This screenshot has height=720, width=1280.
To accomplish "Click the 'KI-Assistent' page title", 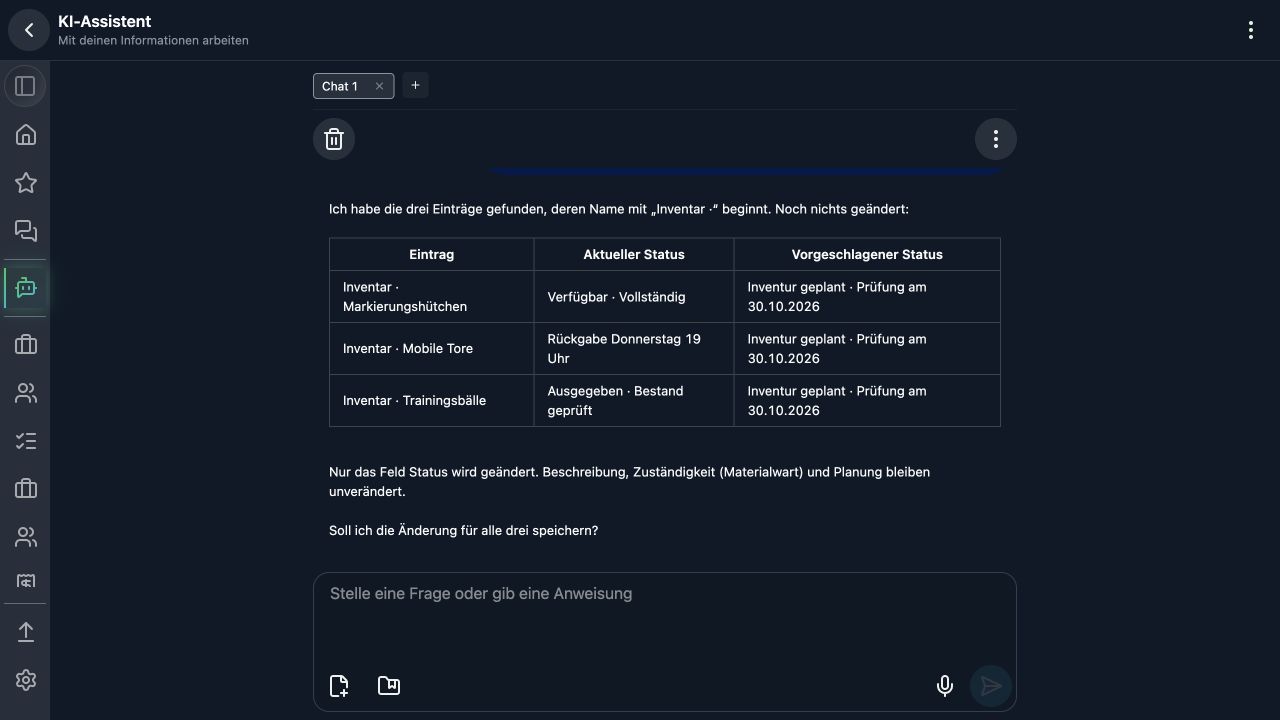I will coord(104,21).
